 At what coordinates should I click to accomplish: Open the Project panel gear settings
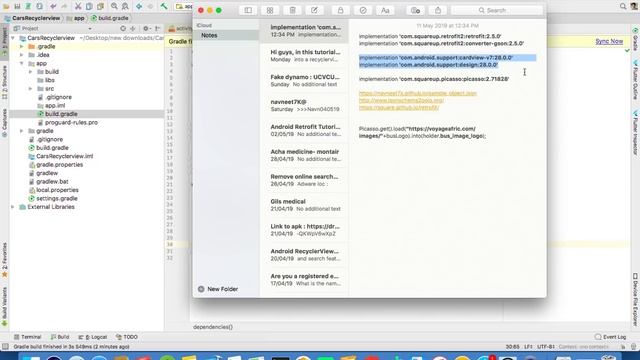(146, 29)
